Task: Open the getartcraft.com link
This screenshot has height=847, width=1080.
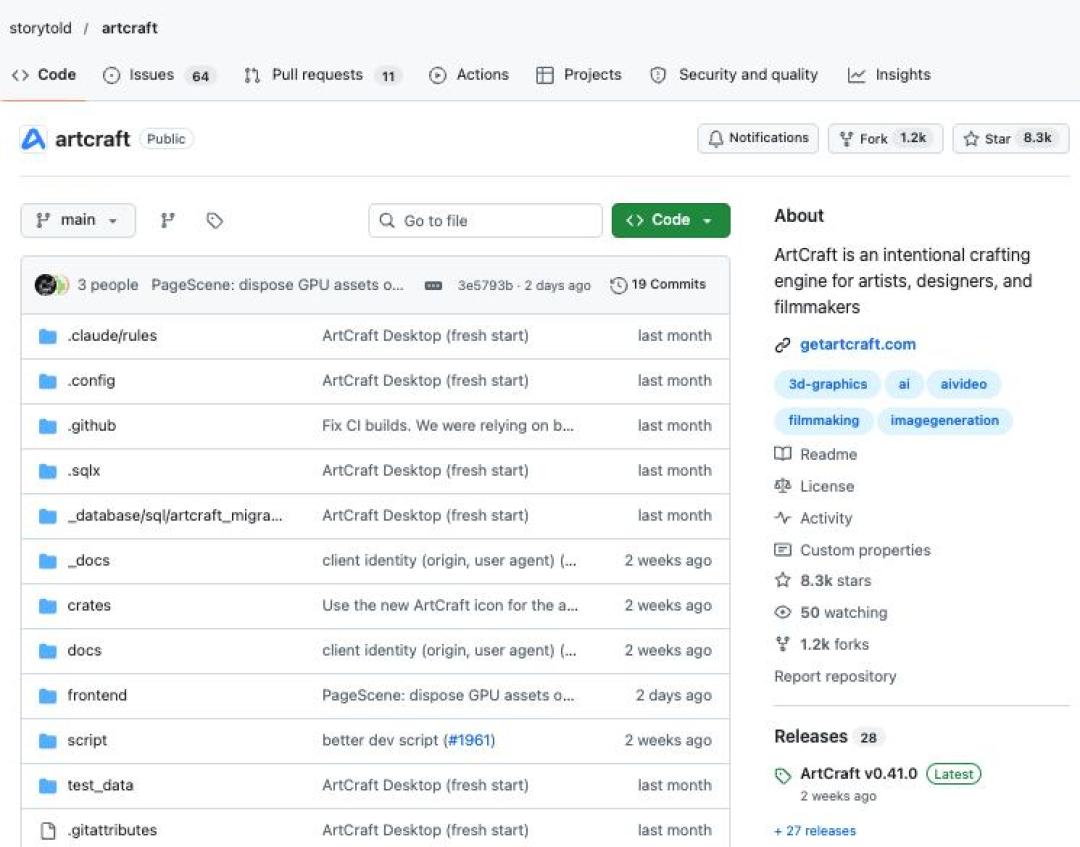Action: coord(858,344)
